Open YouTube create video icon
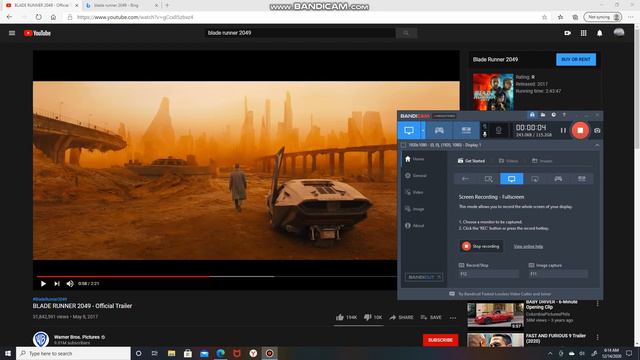Viewport: 640px width, 360px height. pyautogui.click(x=567, y=33)
